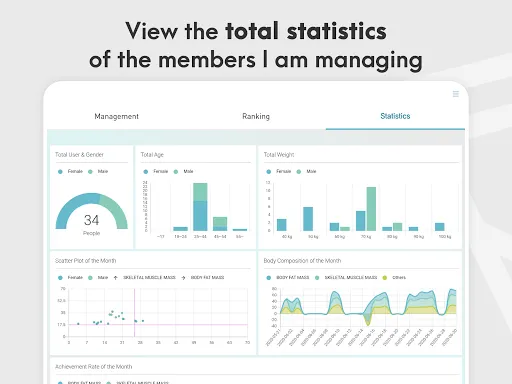Toggle Male legend dot in Scatter Plot
The width and height of the screenshot is (512, 384).
(x=90, y=278)
